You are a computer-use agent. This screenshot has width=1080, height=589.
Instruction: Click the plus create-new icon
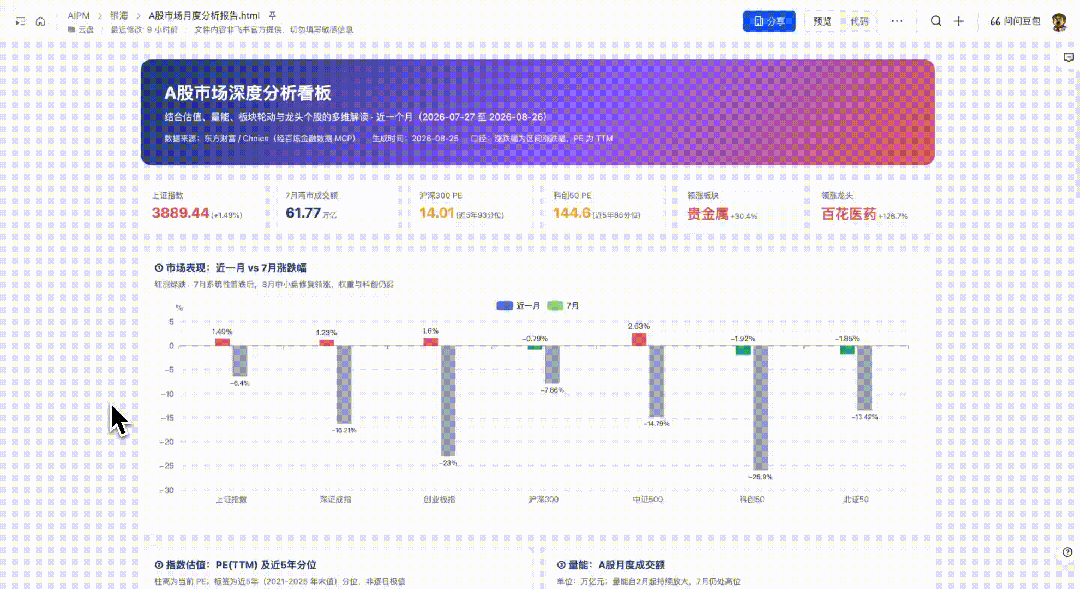[959, 21]
